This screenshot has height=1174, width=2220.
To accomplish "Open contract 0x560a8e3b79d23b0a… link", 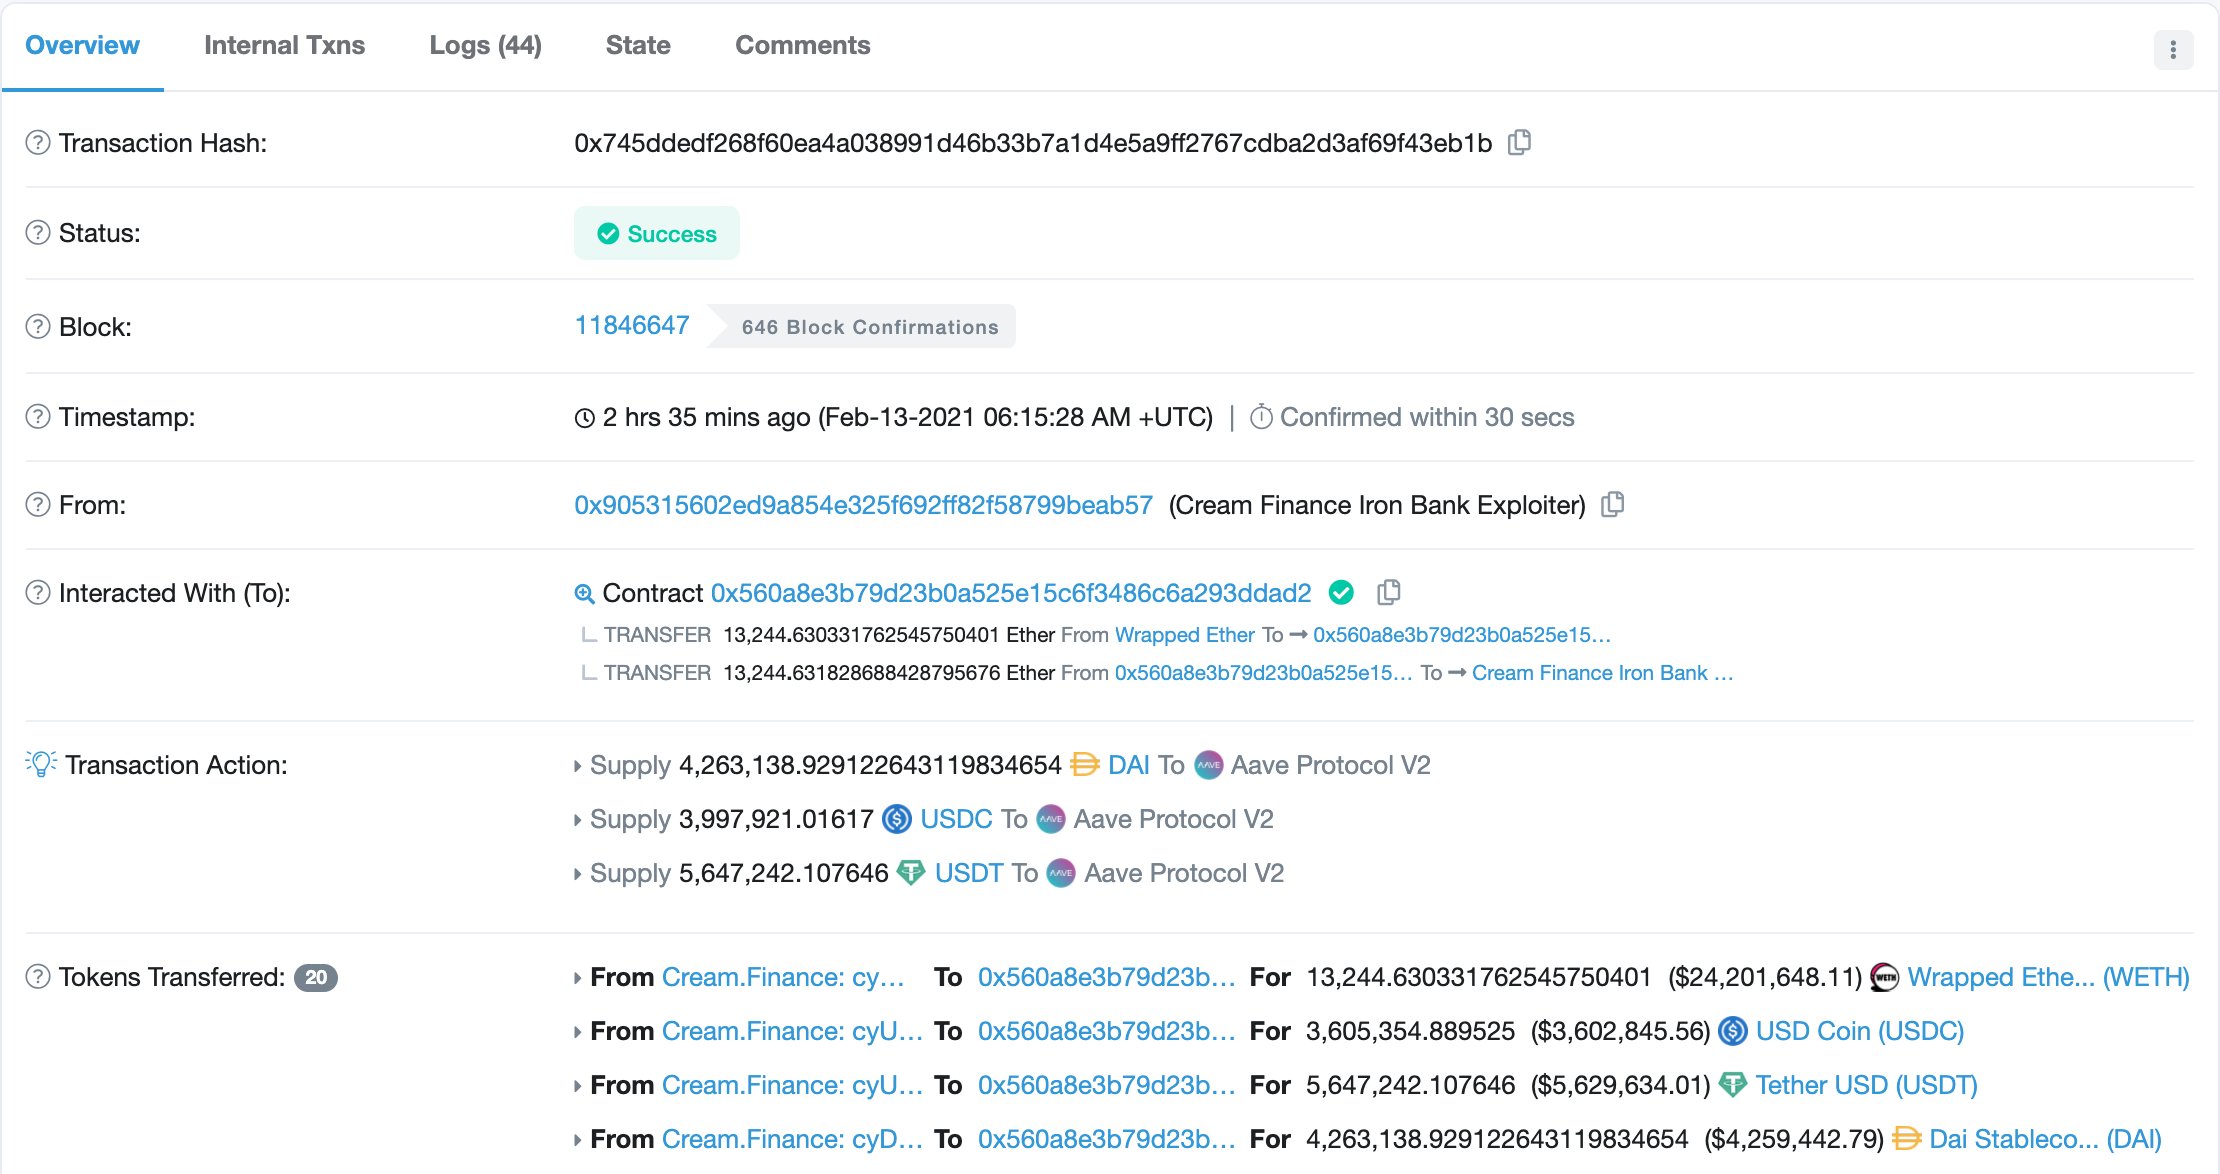I will (1011, 593).
